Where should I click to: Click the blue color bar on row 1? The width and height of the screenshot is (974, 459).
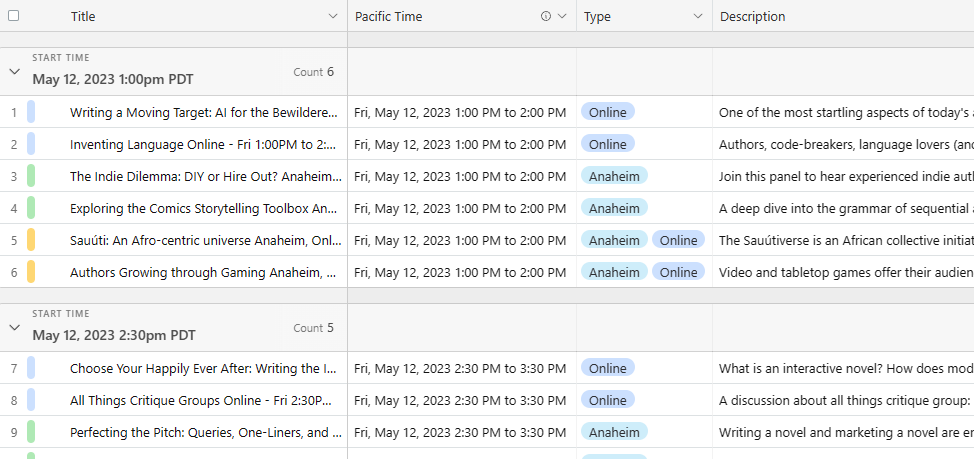click(x=31, y=112)
